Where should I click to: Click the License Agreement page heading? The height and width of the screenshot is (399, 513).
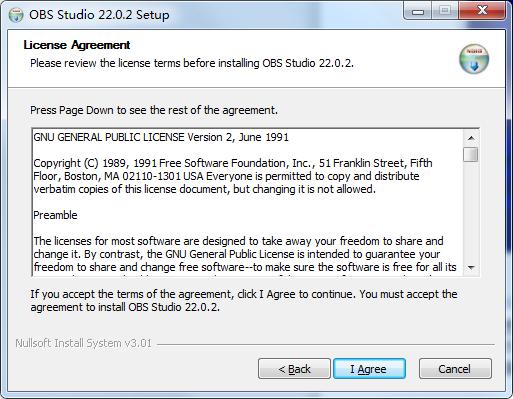click(77, 45)
